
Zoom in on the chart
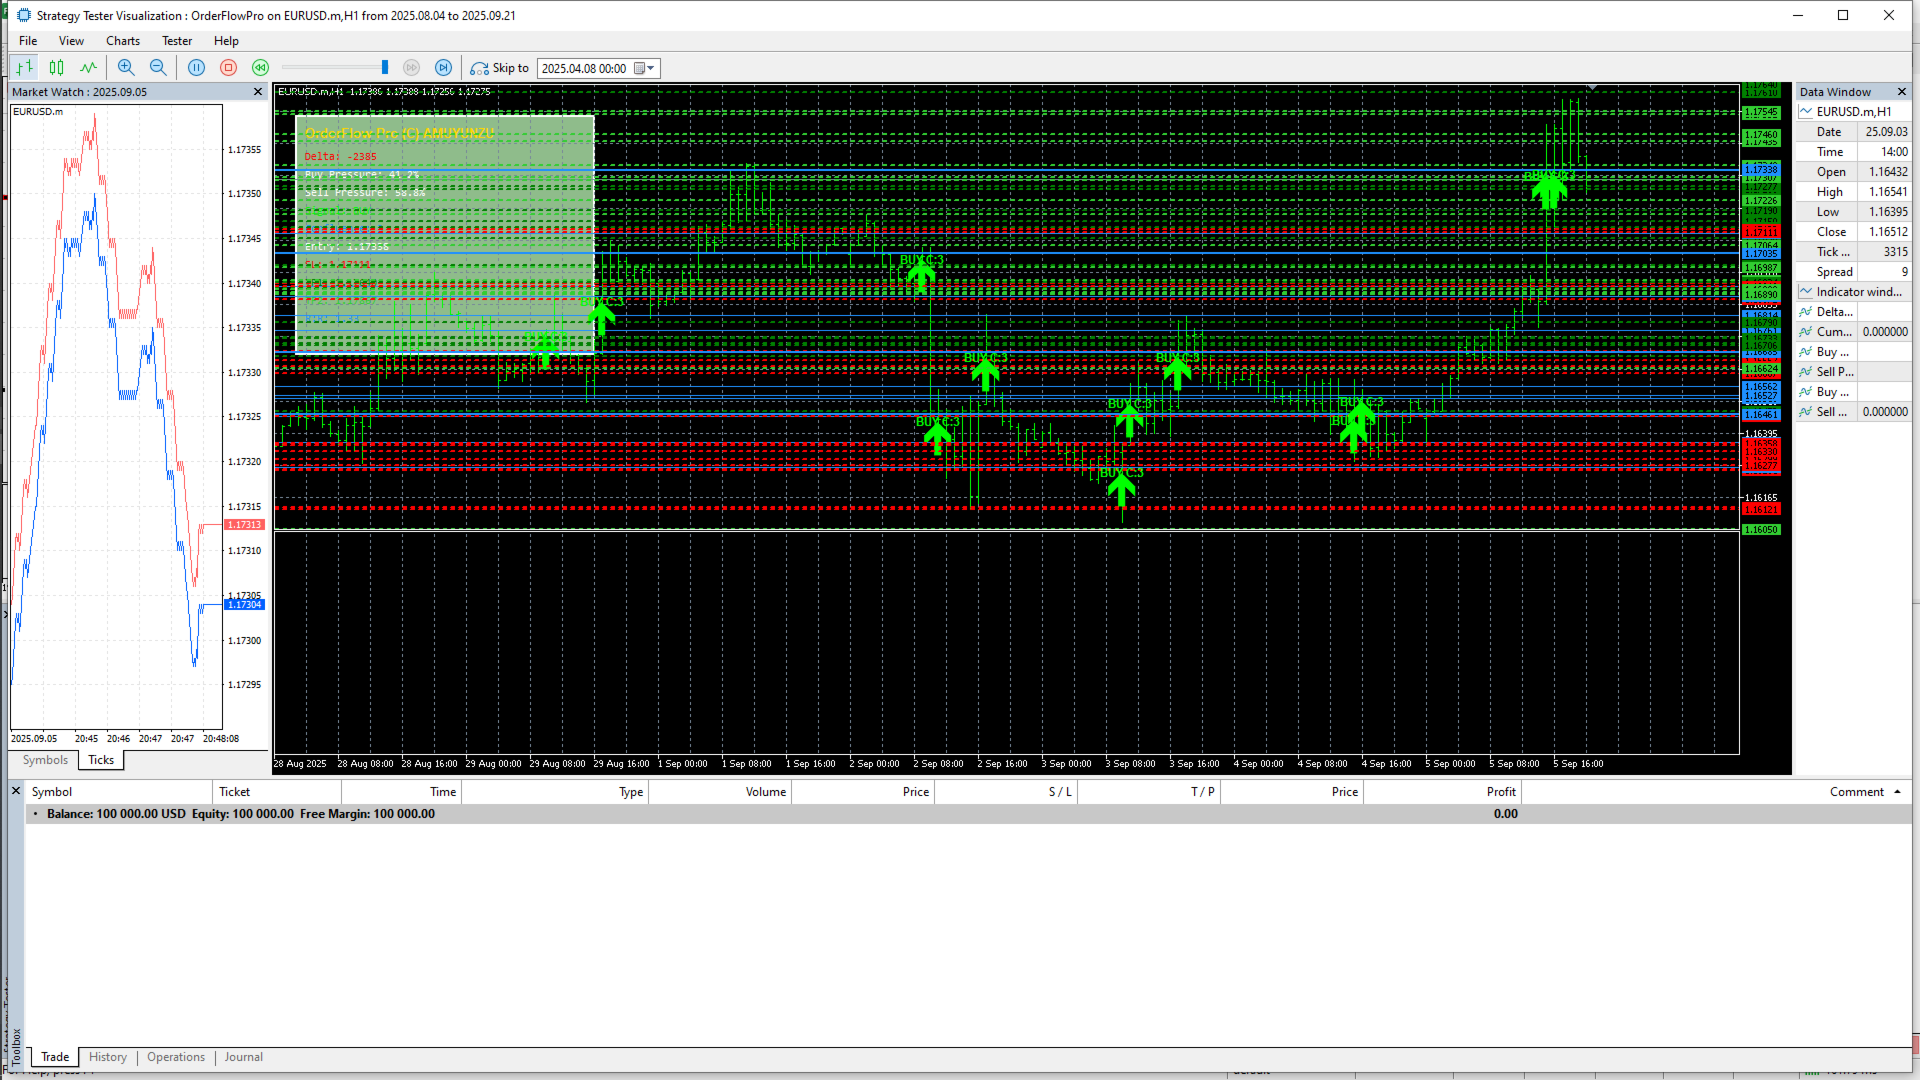[x=126, y=68]
